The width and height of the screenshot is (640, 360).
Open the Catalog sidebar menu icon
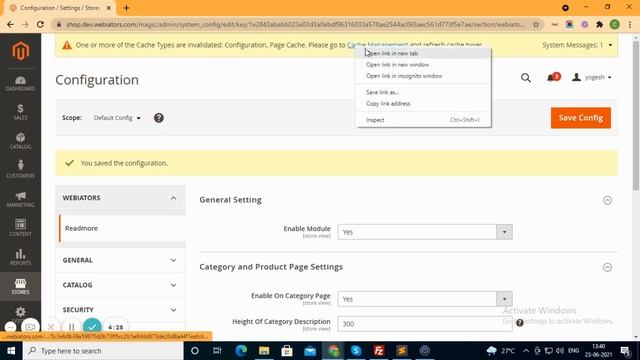[20, 138]
